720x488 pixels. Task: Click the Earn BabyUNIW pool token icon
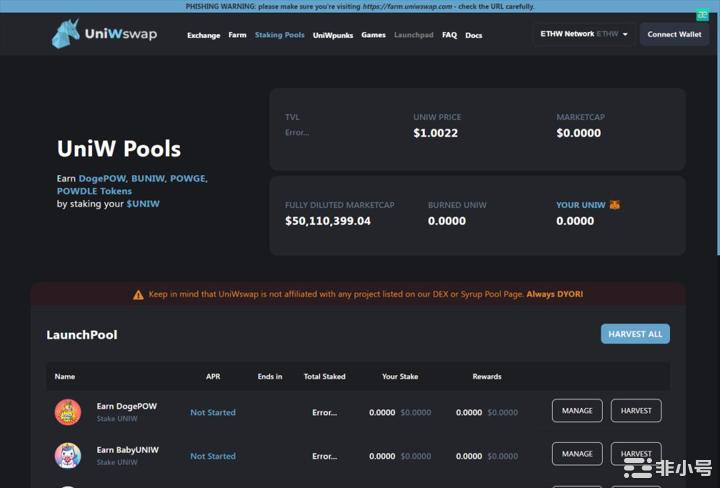click(68, 455)
